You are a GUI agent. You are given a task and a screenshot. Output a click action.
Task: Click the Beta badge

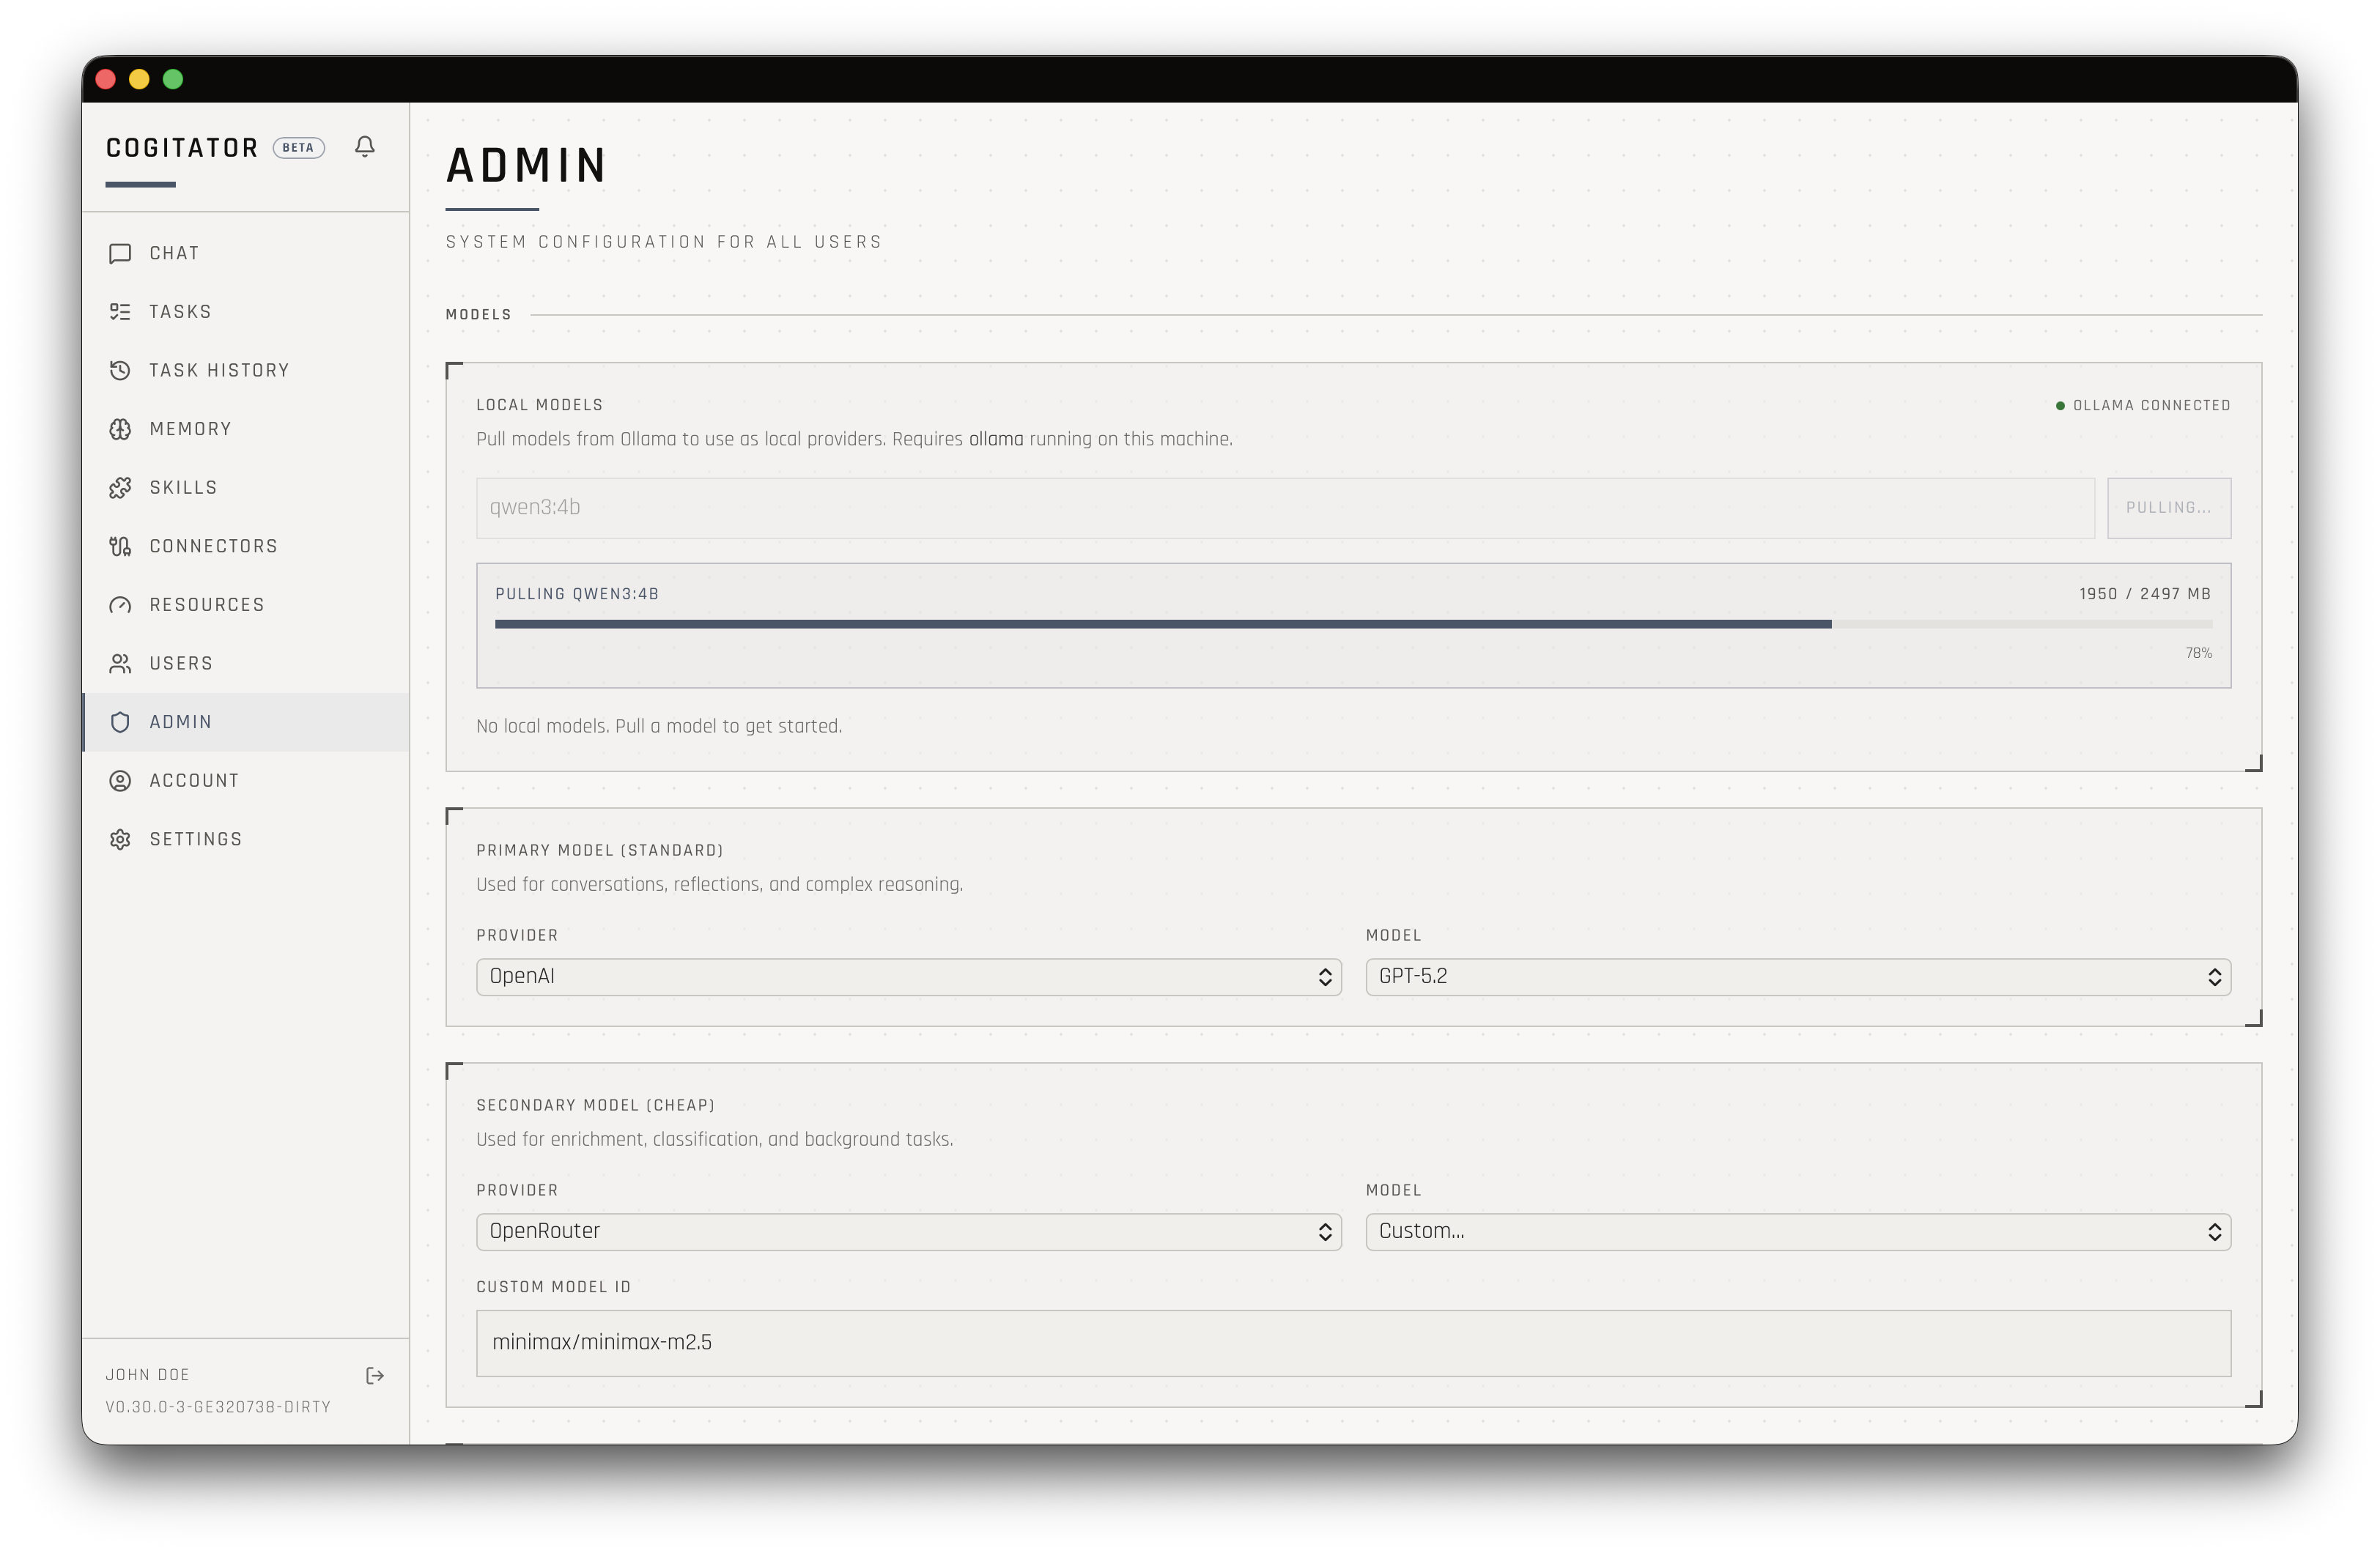(298, 148)
